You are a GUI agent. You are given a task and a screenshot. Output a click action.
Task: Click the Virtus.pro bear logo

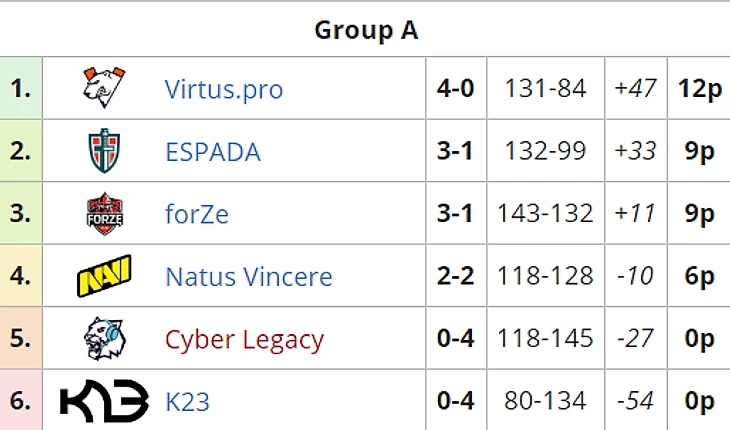tap(104, 88)
